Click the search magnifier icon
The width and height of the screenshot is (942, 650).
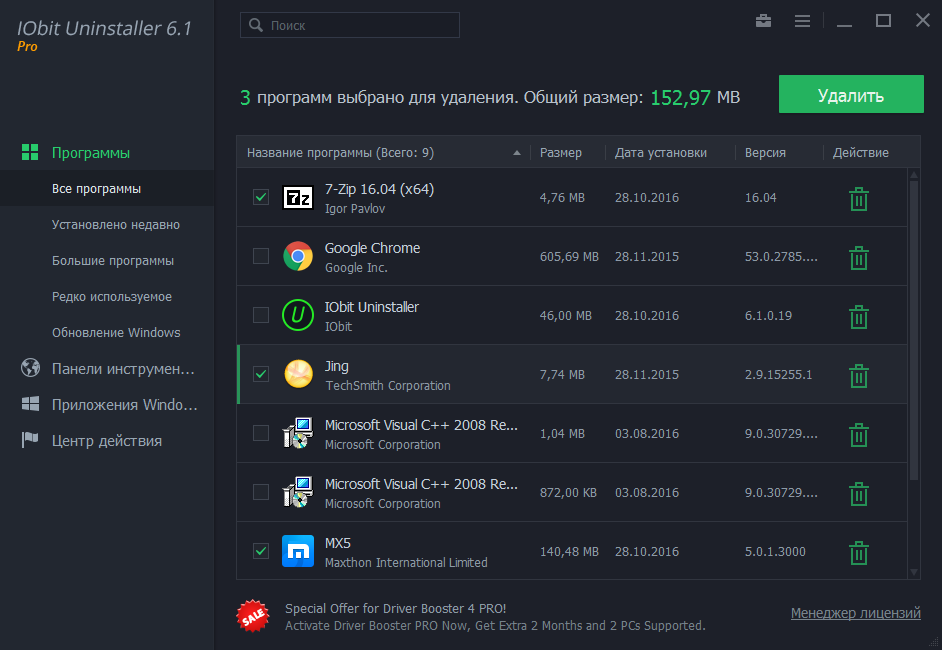[256, 25]
